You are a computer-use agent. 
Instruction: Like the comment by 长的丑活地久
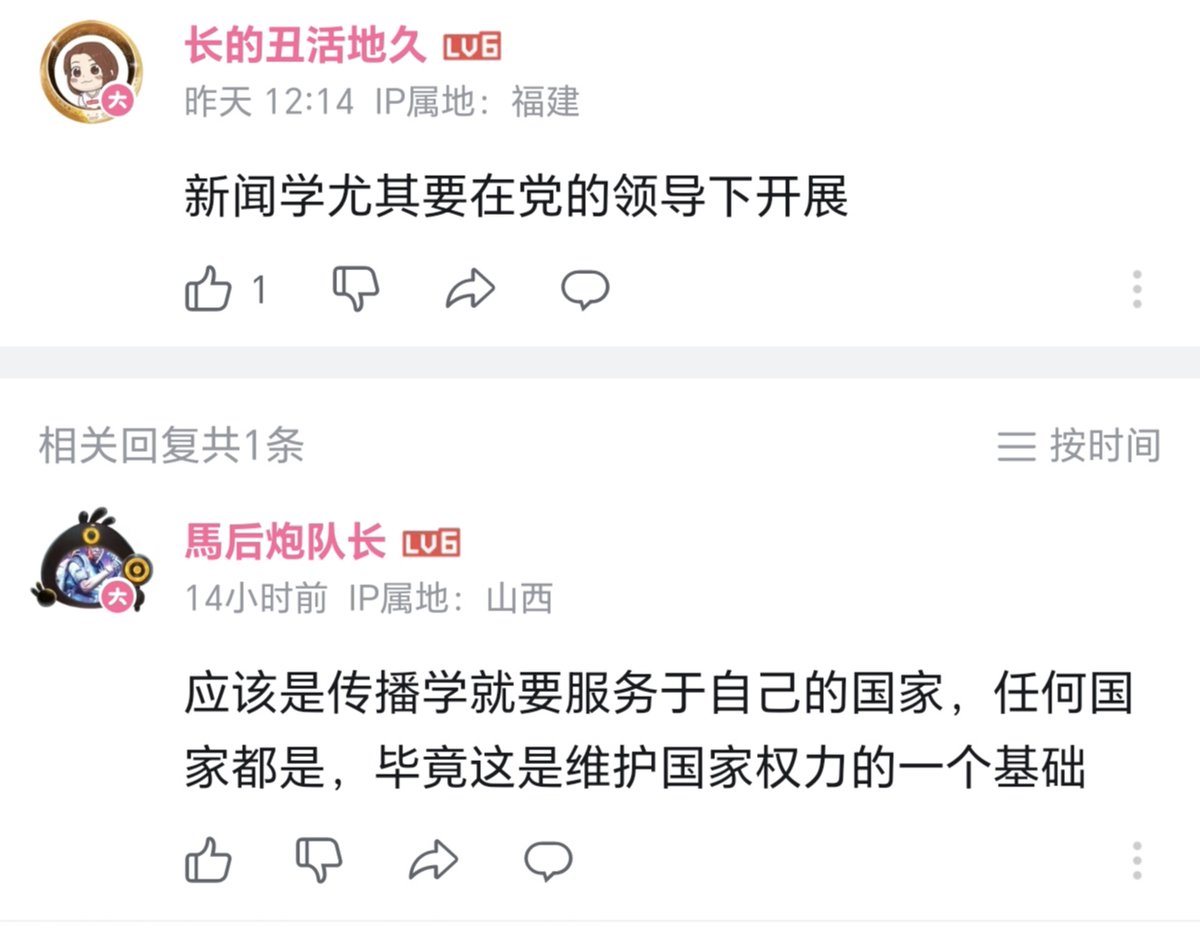209,290
